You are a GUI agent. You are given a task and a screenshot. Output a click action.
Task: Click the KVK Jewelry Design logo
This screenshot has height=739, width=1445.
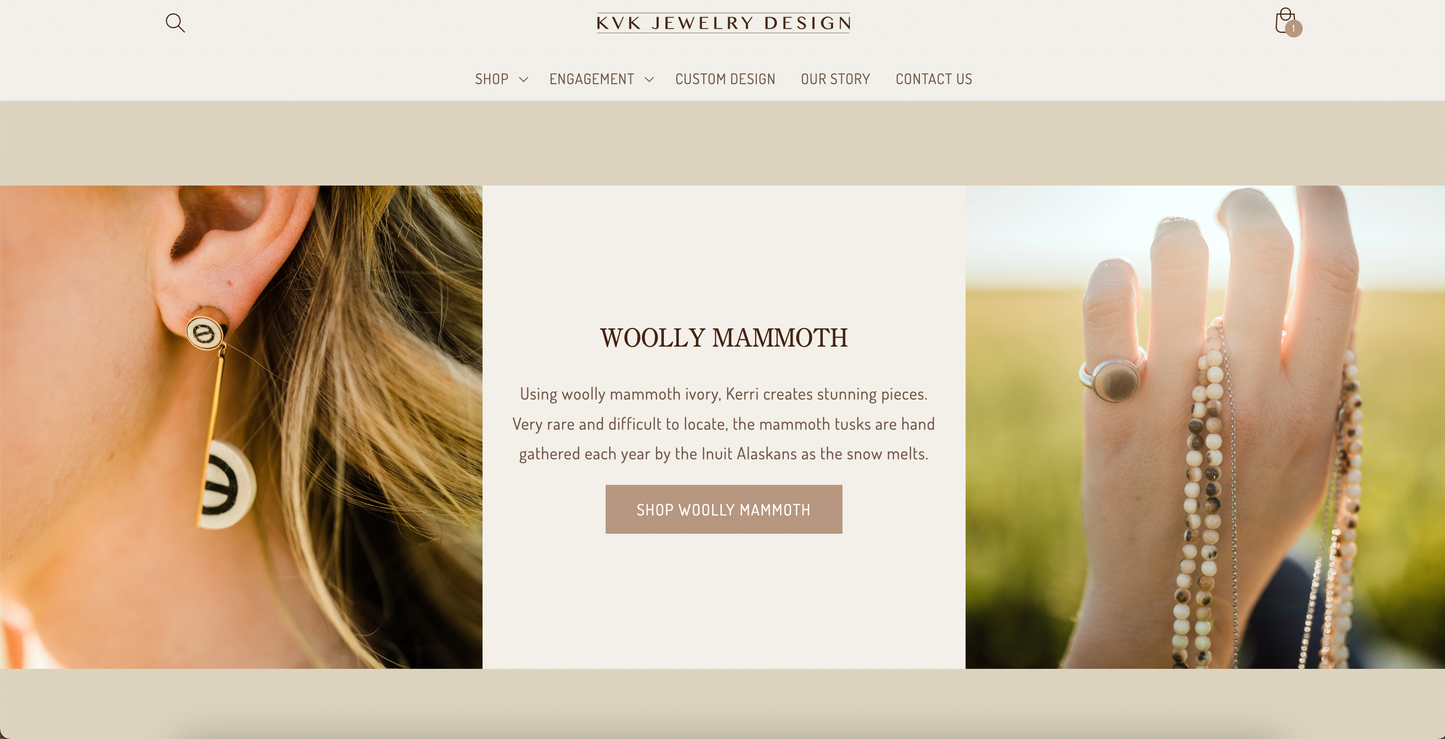tap(723, 23)
